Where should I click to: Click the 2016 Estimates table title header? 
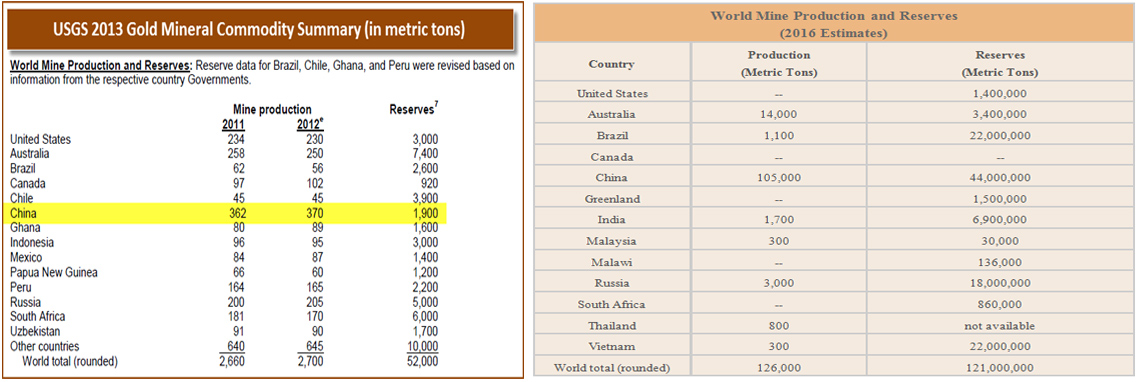pos(832,24)
